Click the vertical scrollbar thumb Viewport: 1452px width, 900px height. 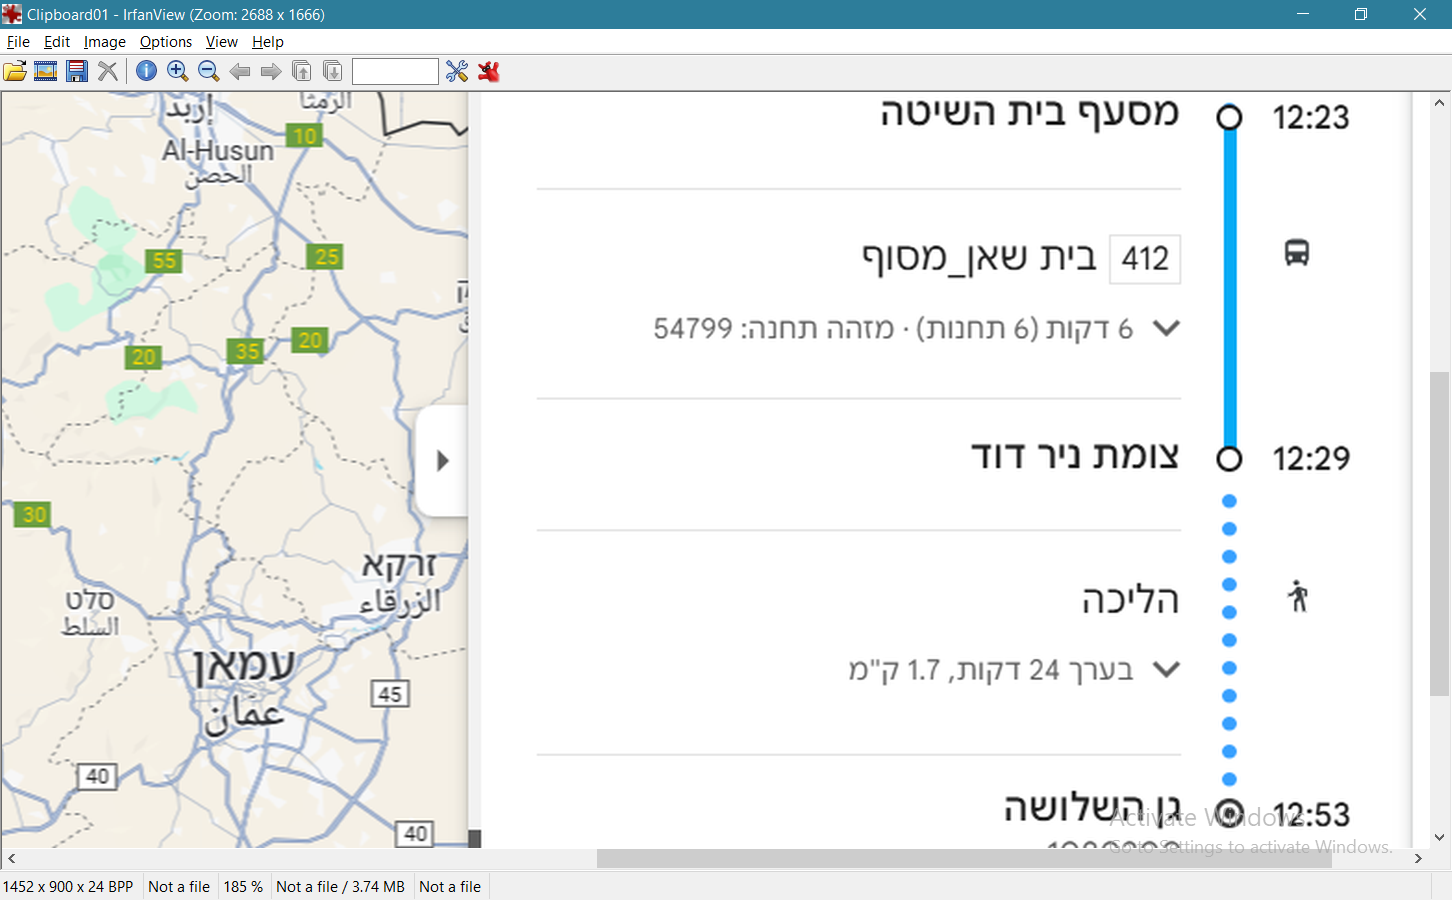pyautogui.click(x=1440, y=534)
